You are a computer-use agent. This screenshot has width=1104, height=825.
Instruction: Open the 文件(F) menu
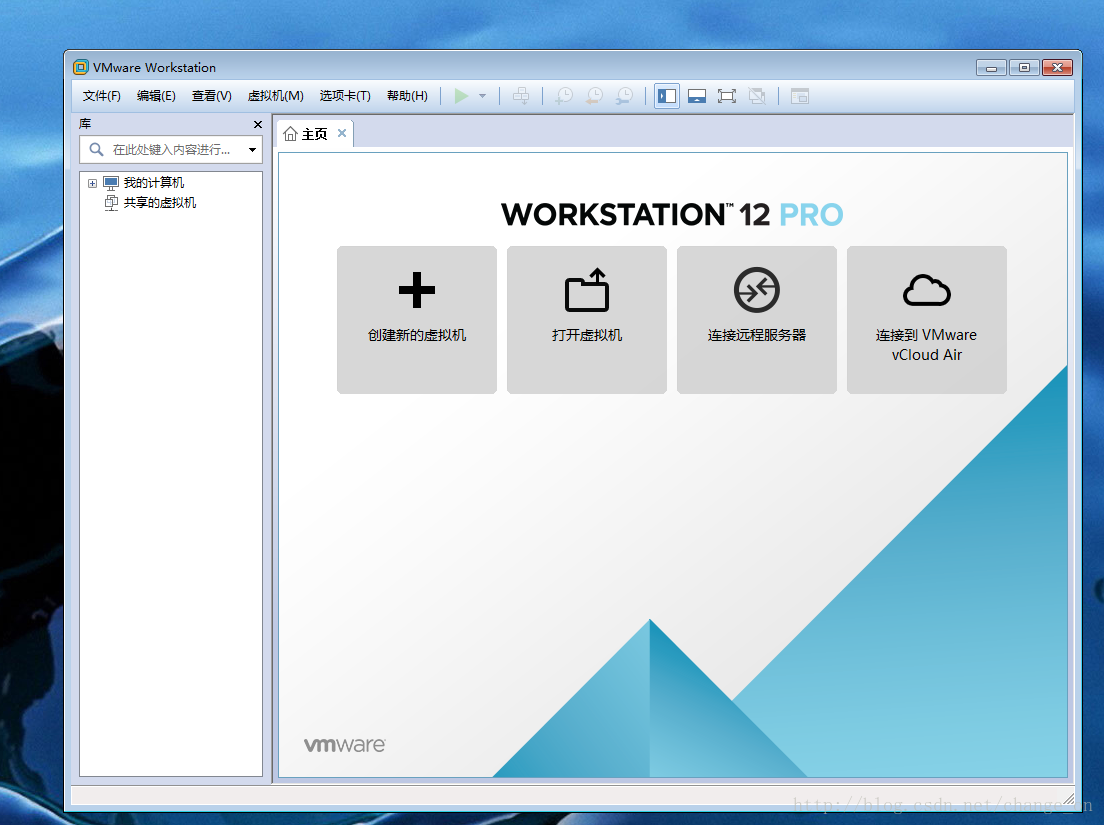pyautogui.click(x=101, y=96)
